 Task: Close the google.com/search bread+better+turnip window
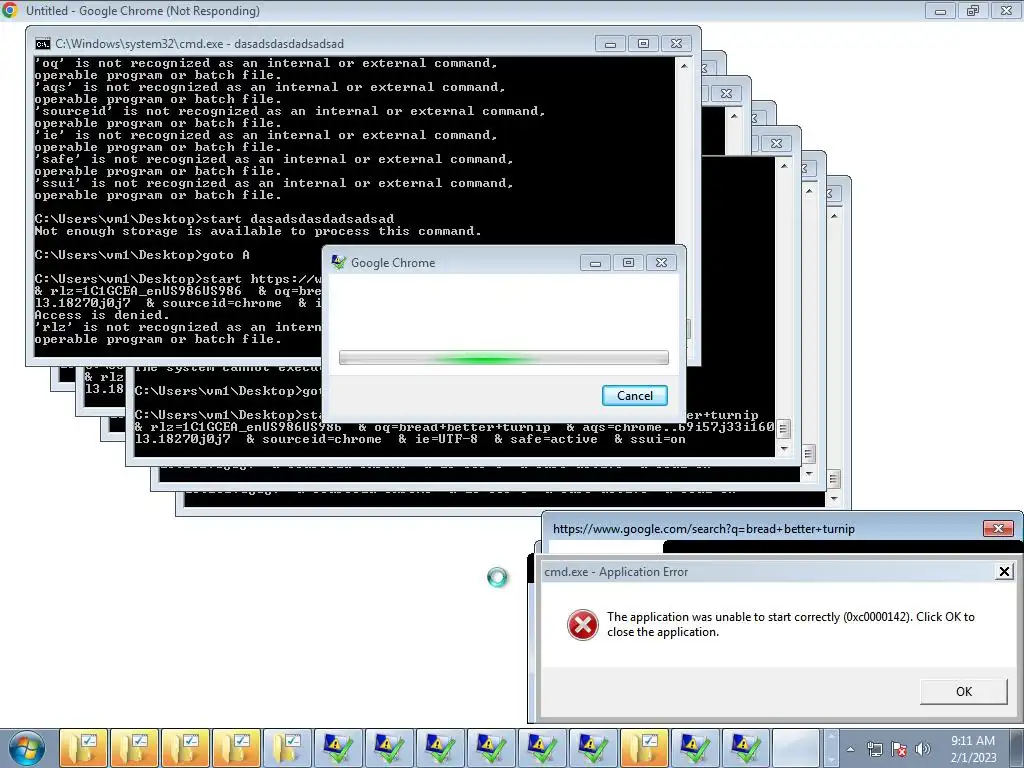point(998,528)
